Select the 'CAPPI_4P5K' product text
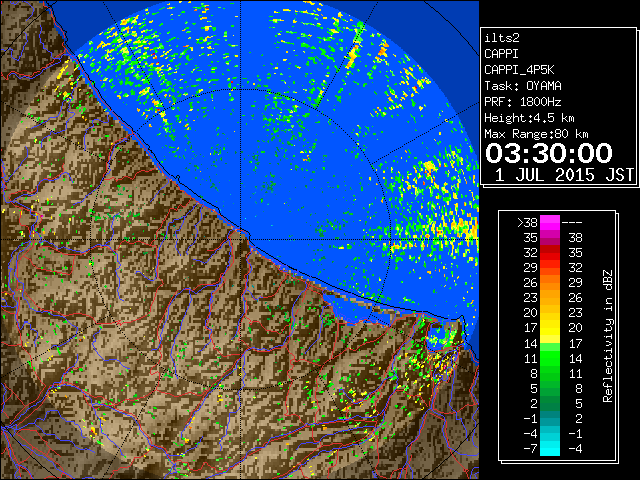This screenshot has width=640, height=480. (x=519, y=70)
